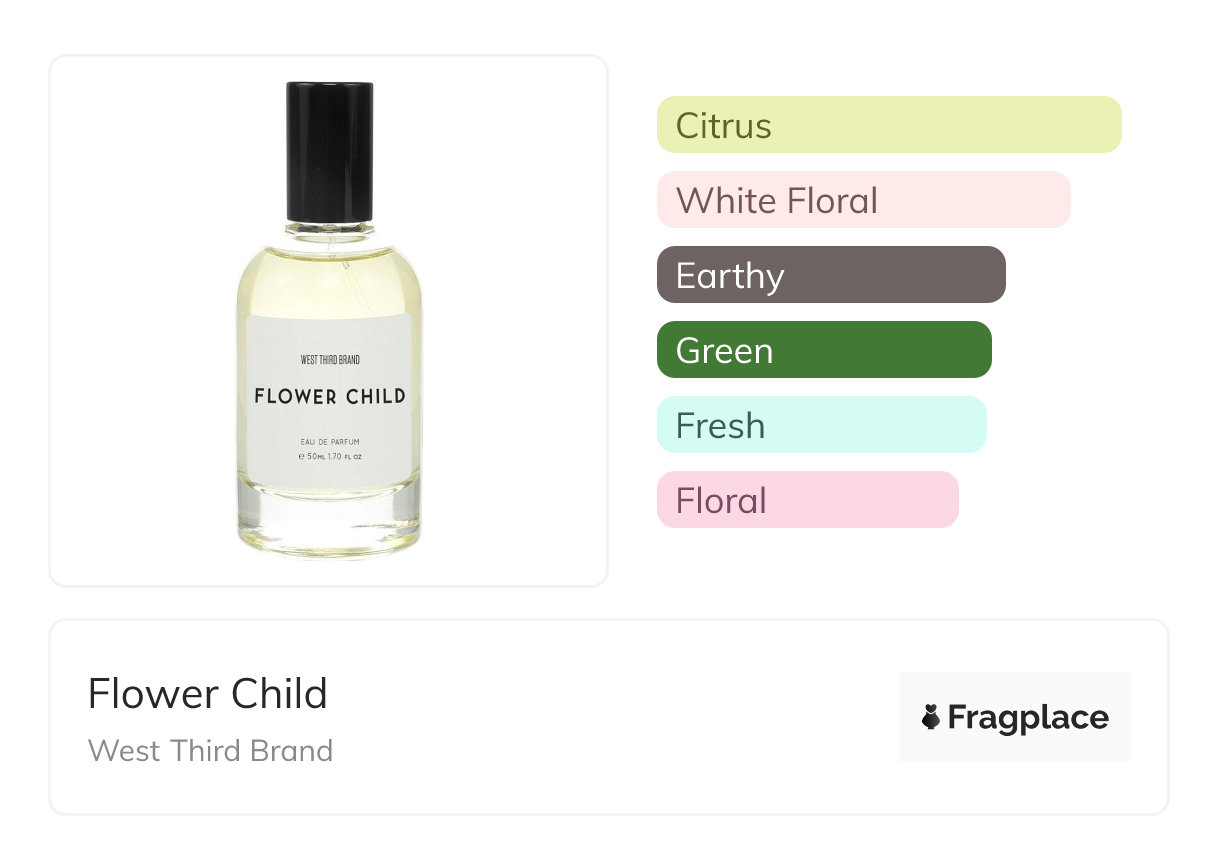Click the Flower Child title text
Viewport: 1218px width, 864px height.
pos(207,694)
